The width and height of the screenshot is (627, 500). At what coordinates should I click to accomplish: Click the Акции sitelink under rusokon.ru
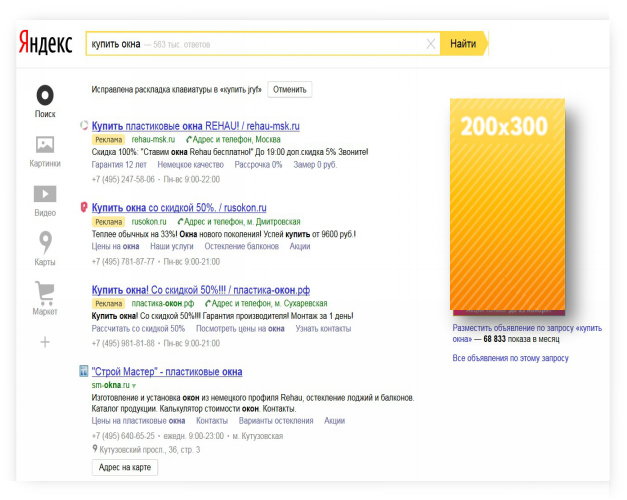(x=300, y=246)
